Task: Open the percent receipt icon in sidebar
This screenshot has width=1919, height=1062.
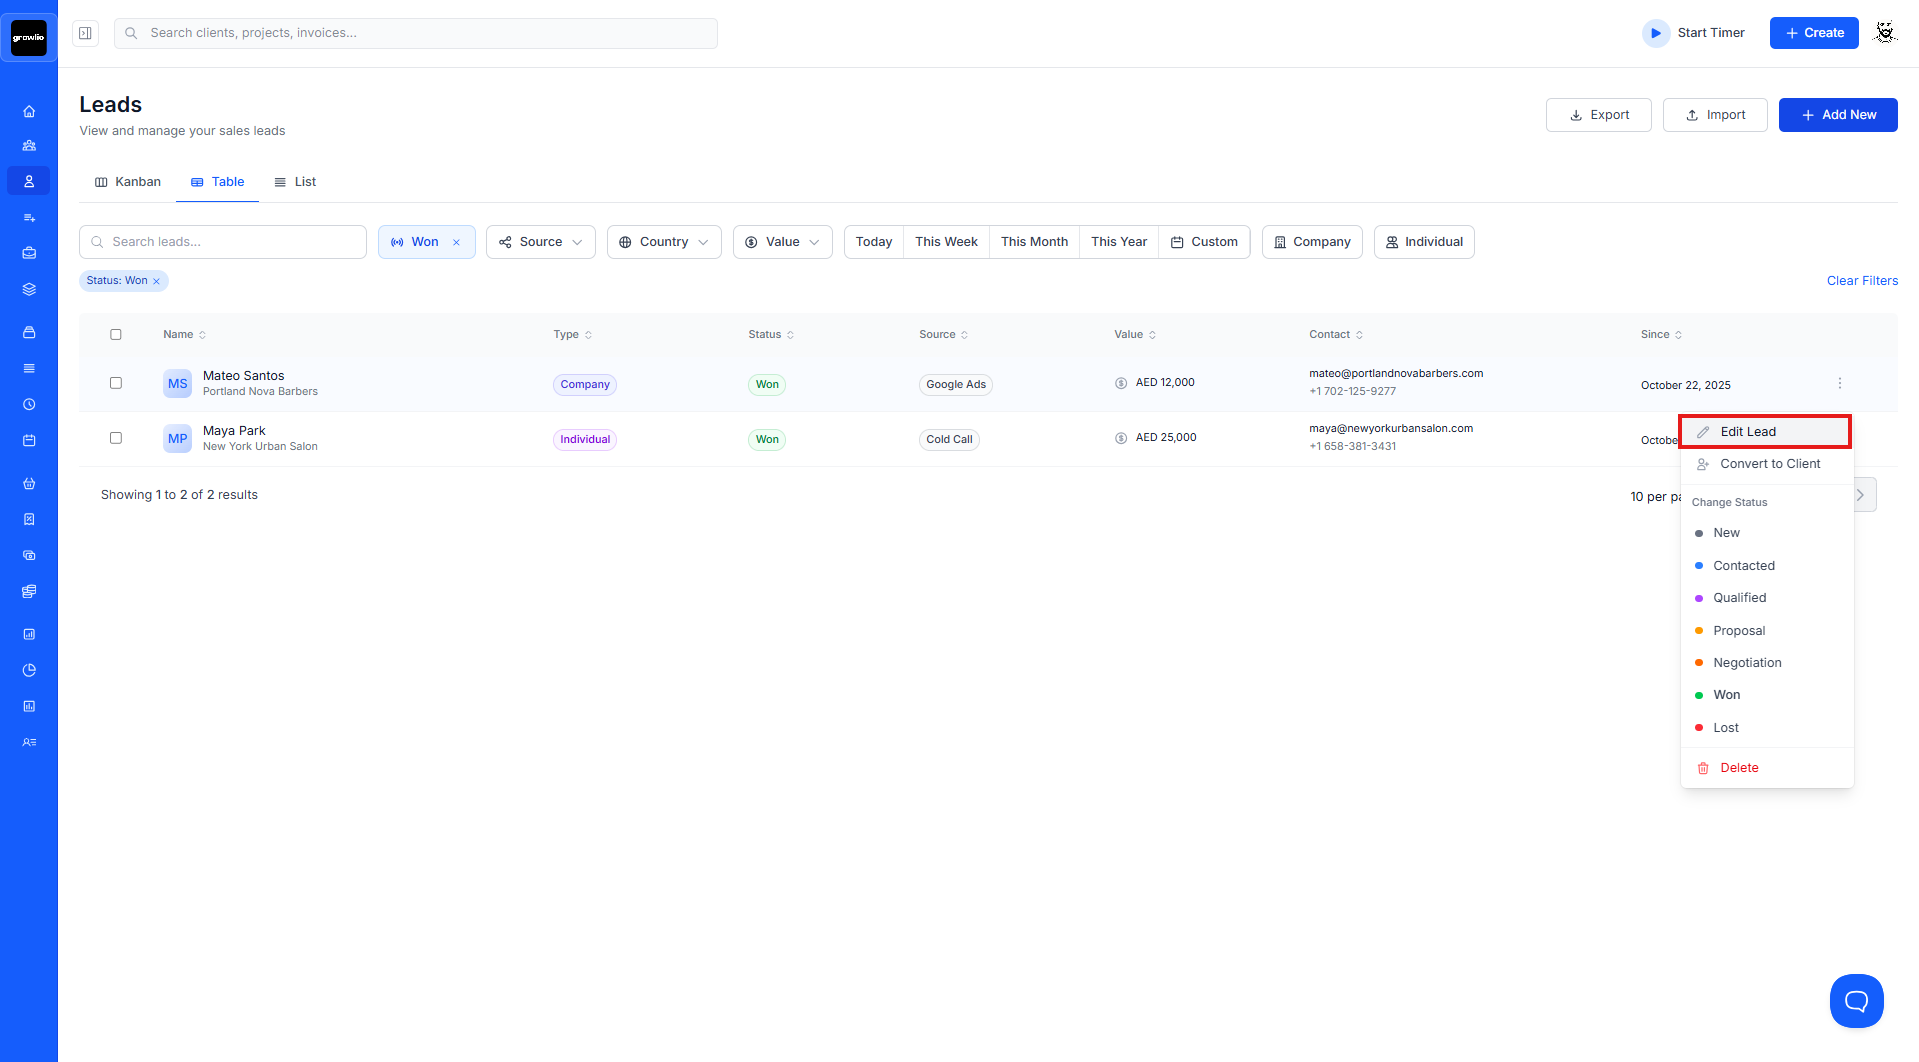Action: 29,519
